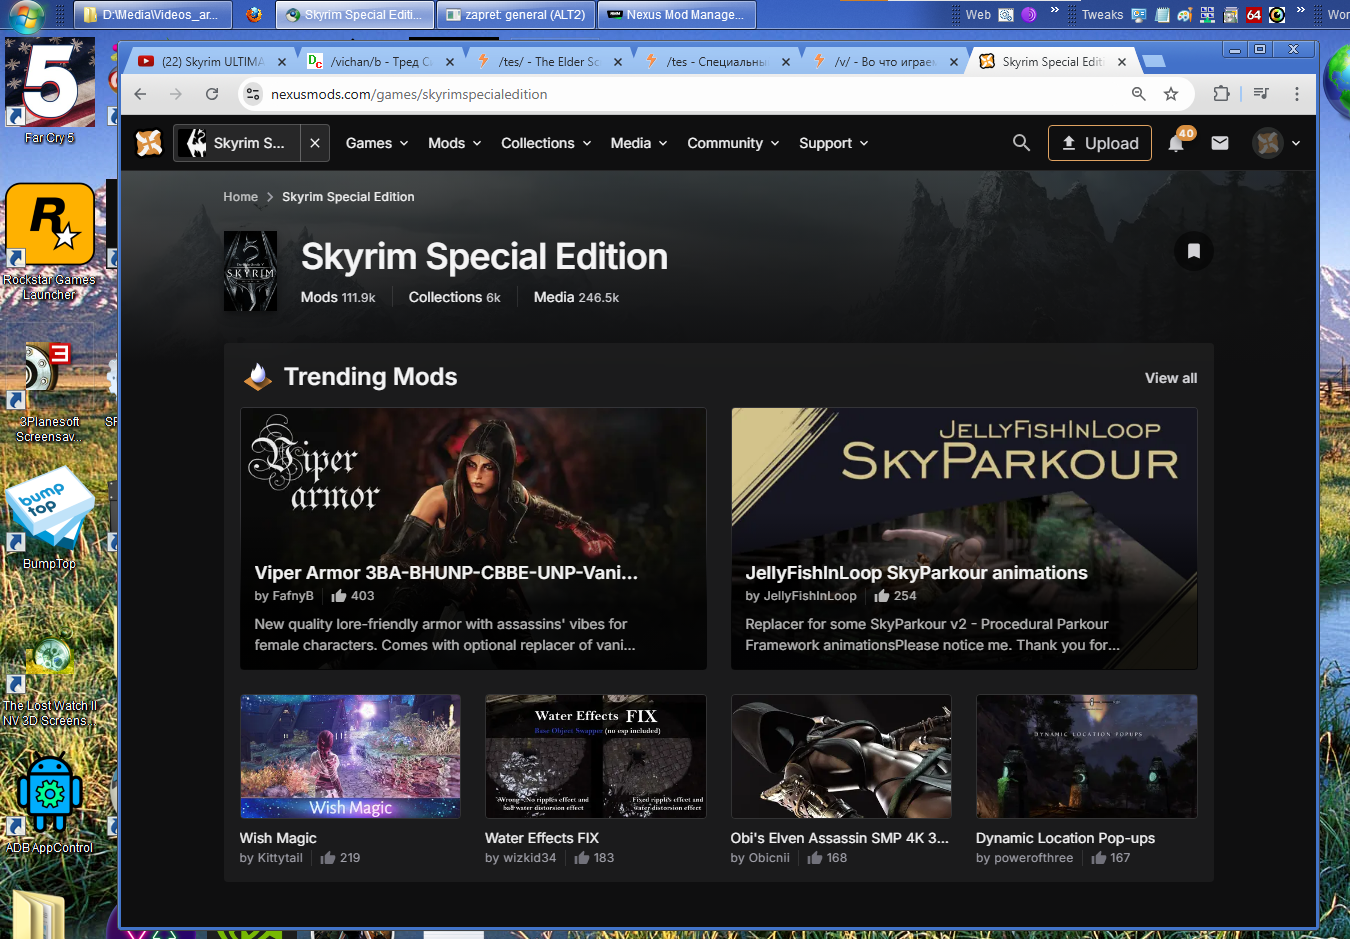
Task: Open the Collections 6k link
Action: 455,297
